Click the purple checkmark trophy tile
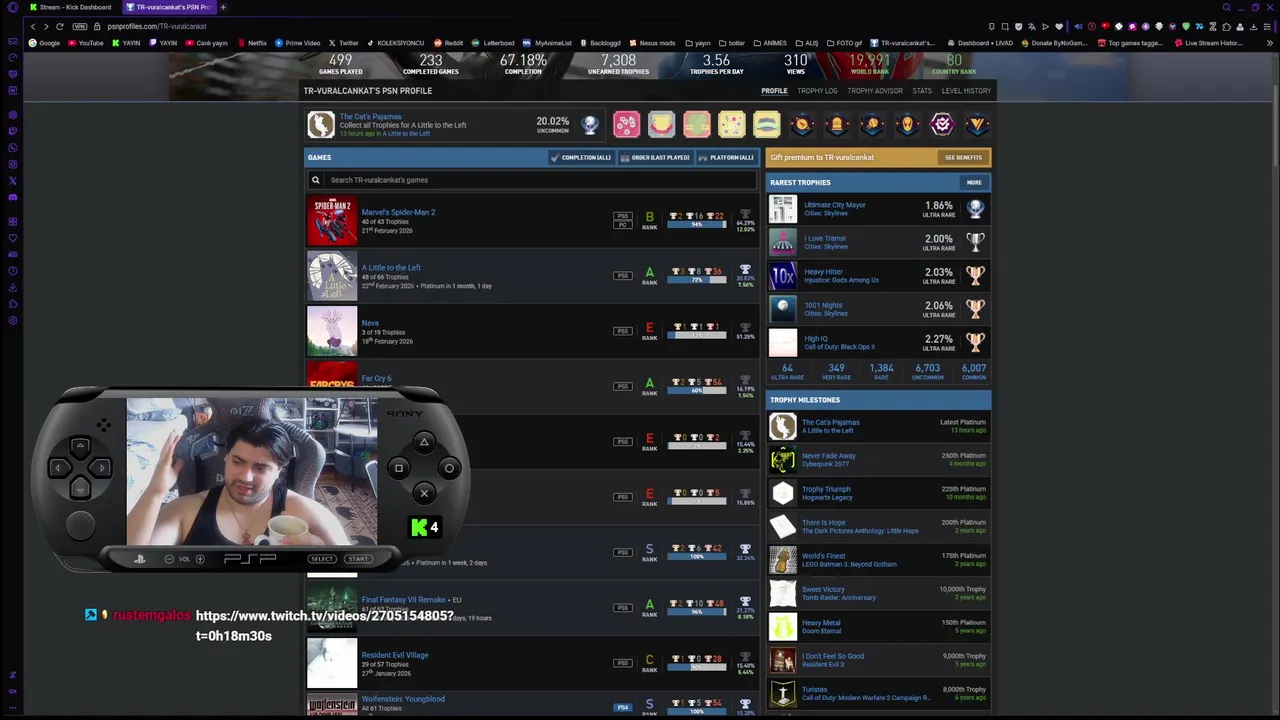This screenshot has width=1280, height=720. click(942, 124)
